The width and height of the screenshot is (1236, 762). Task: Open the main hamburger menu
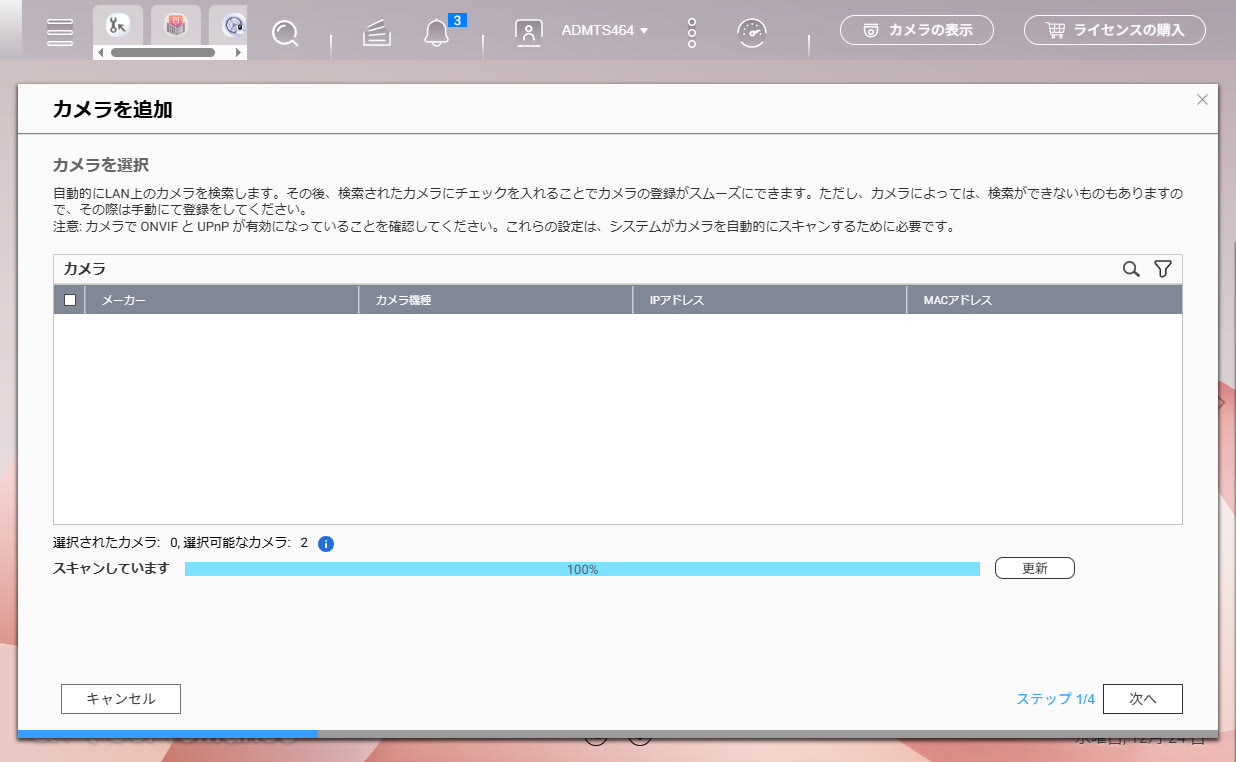pos(60,31)
